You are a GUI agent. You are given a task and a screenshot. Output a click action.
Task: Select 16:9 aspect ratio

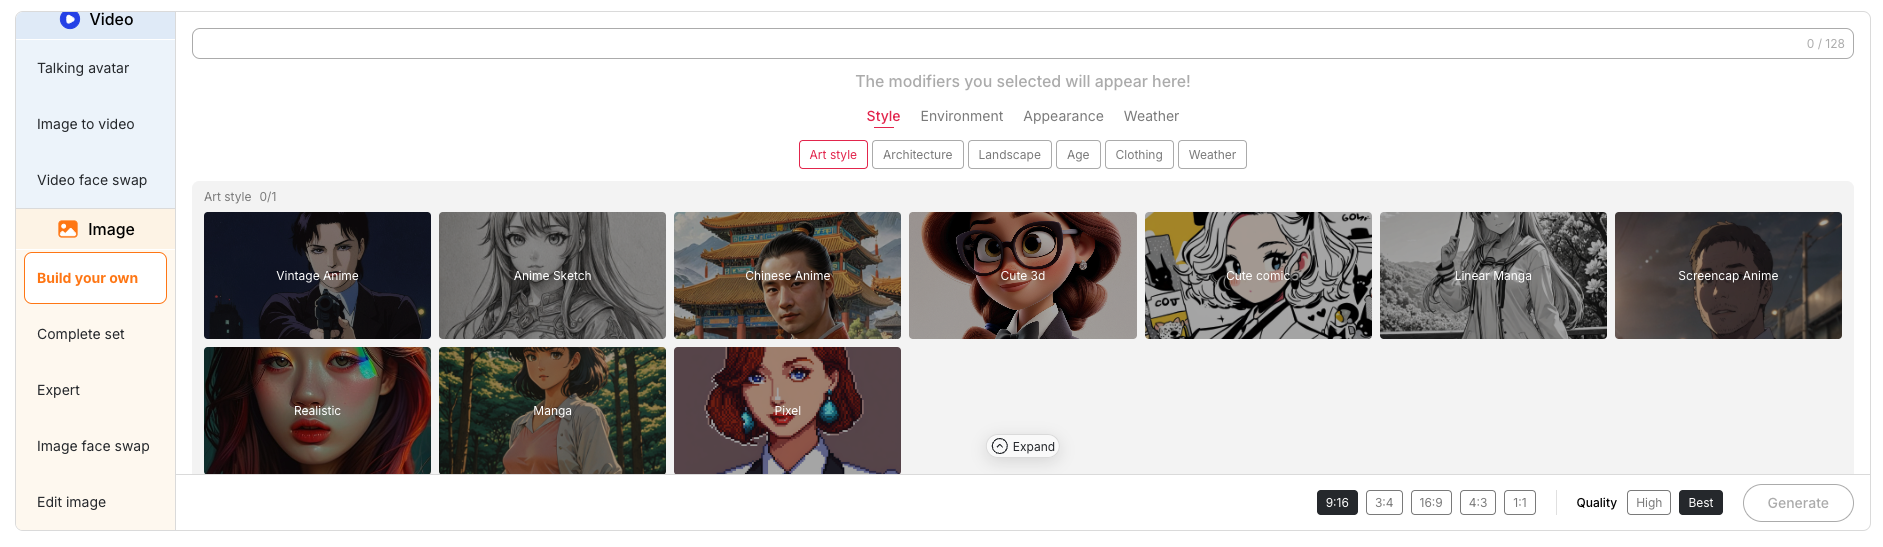coord(1431,503)
